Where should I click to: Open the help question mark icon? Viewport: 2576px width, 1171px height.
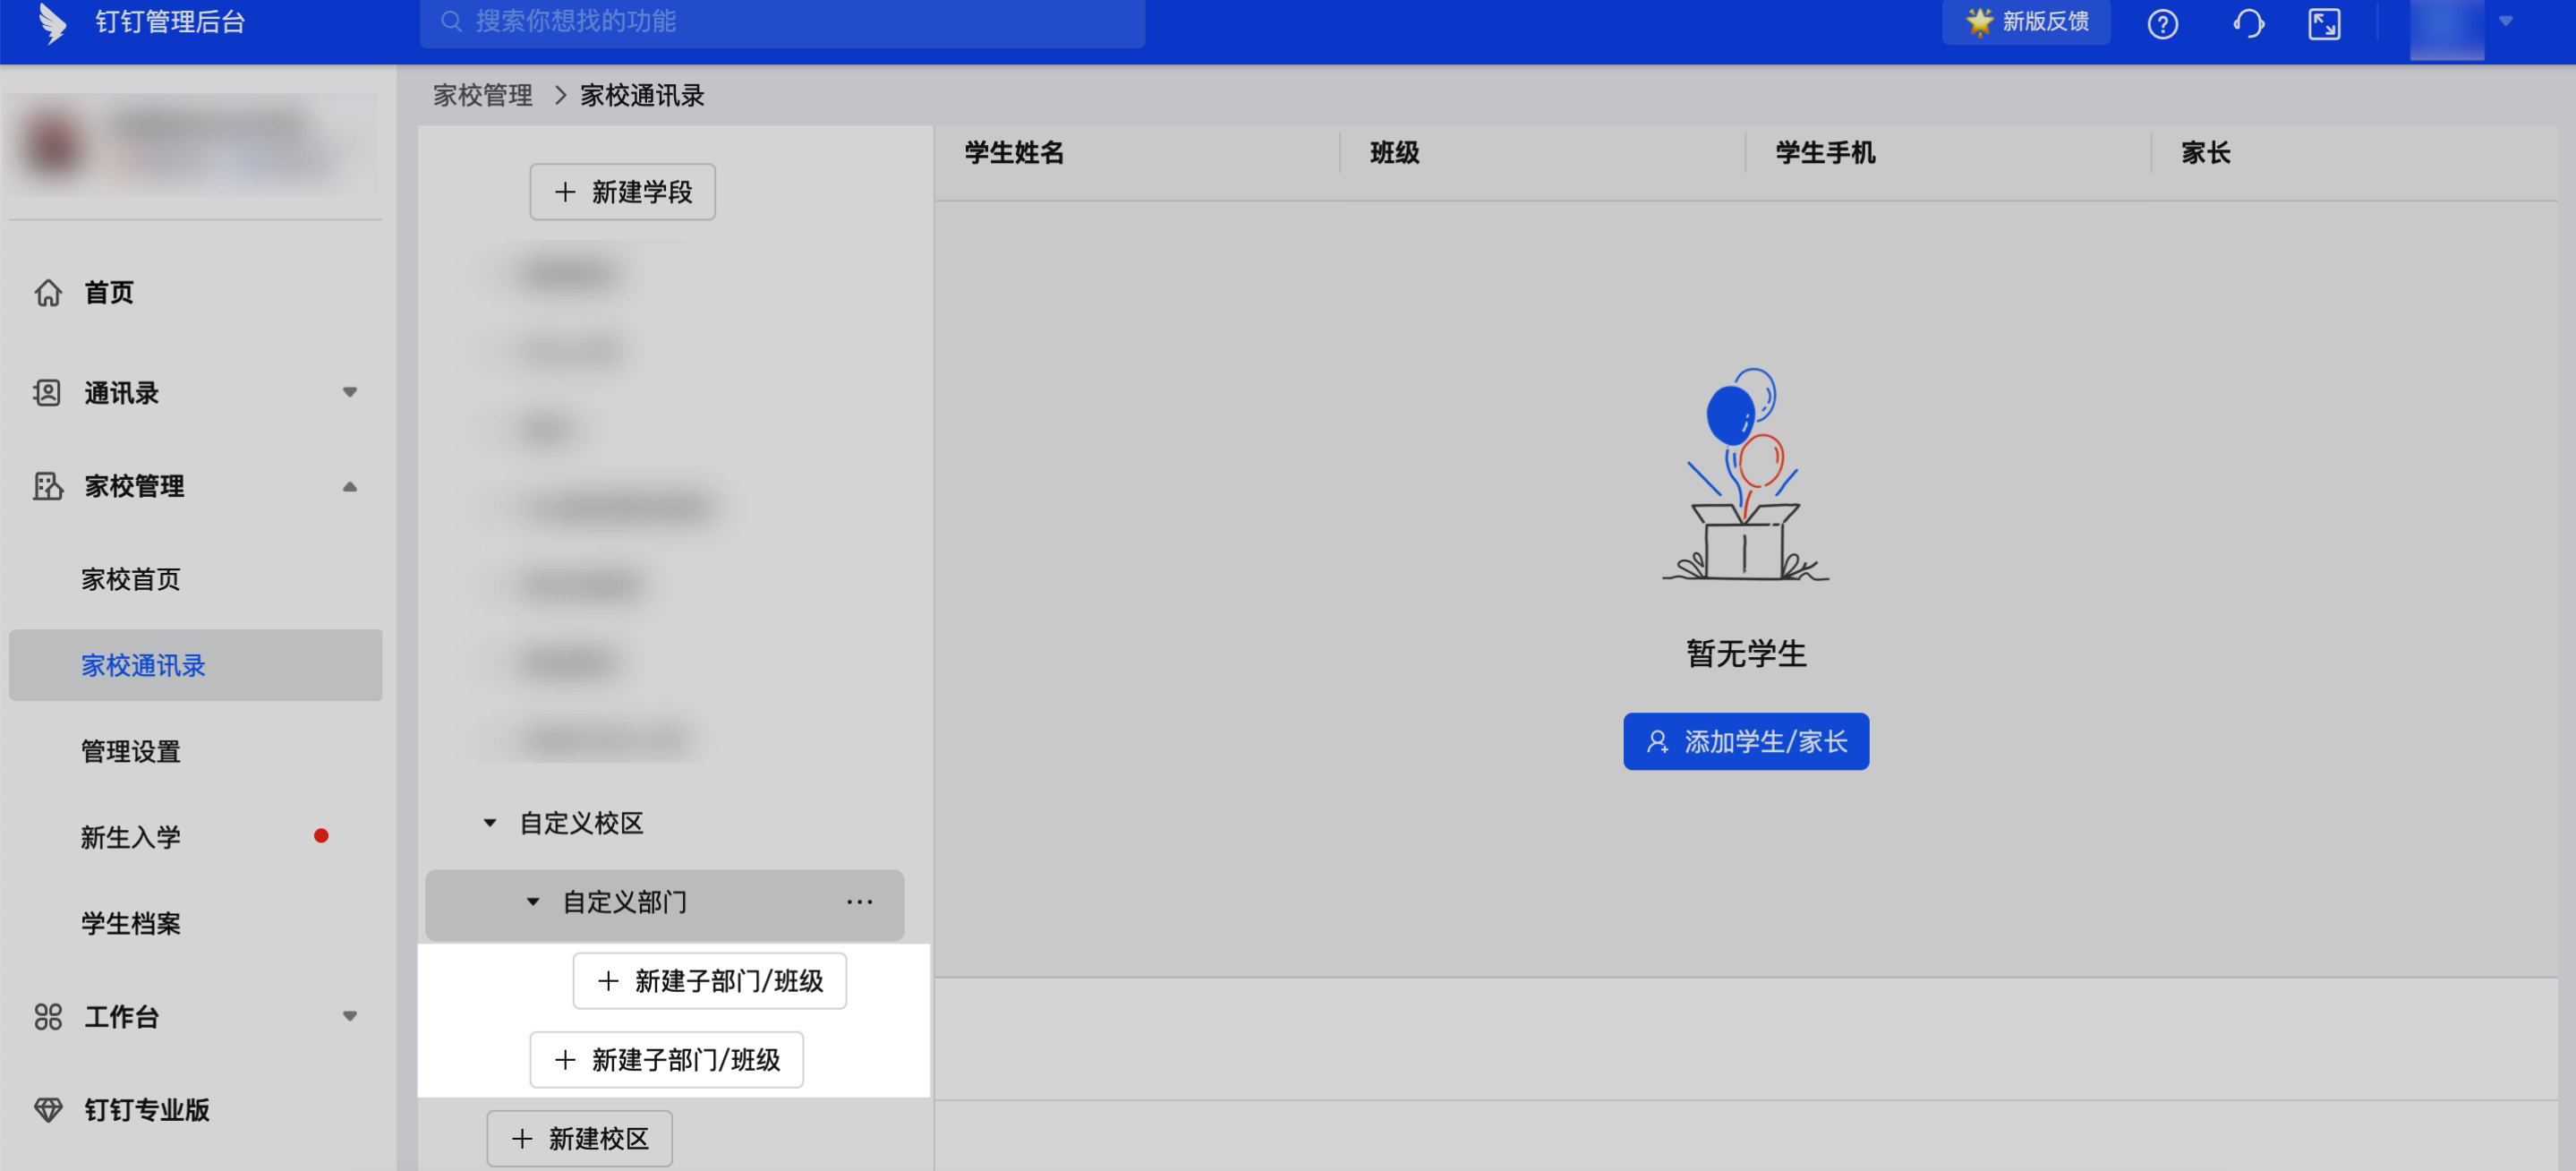coord(2162,23)
